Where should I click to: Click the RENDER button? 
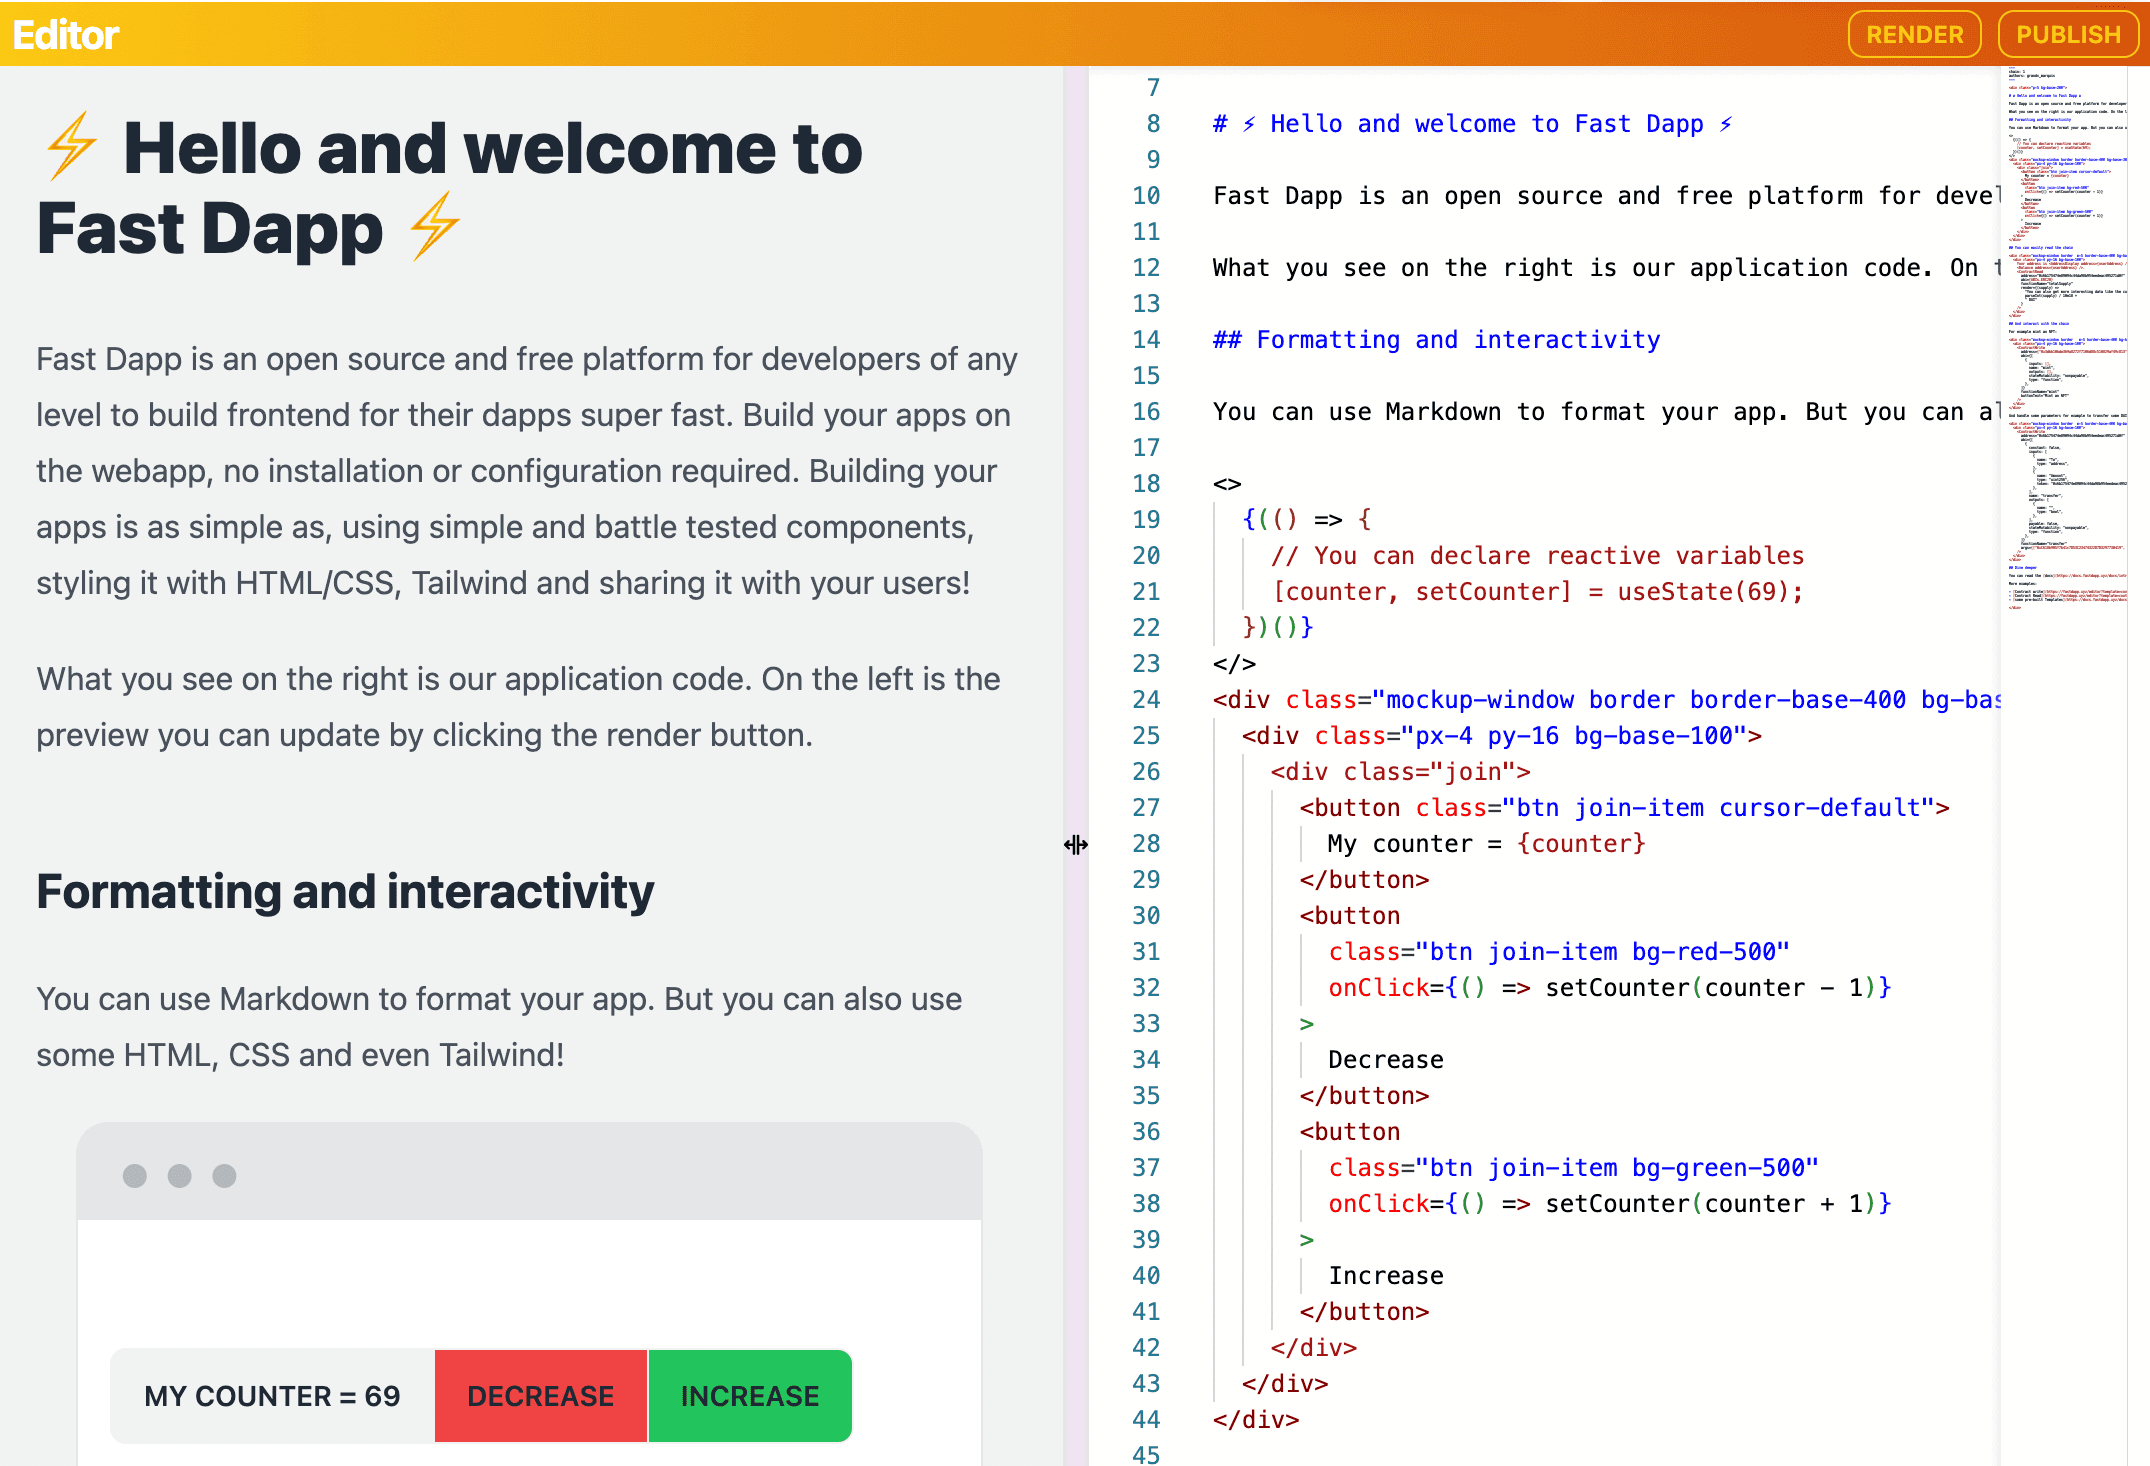1914,34
